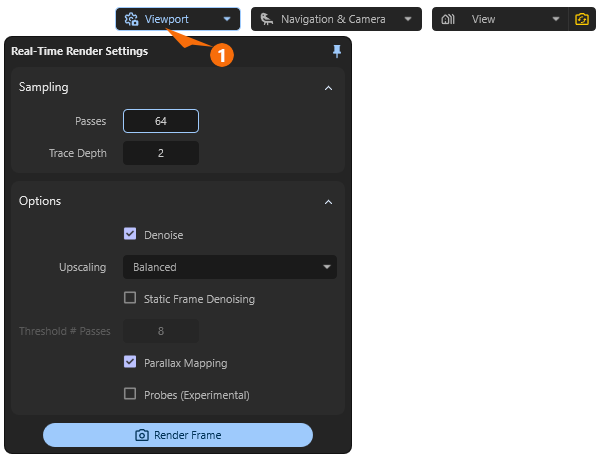Click the Trace Depth input field
This screenshot has height=459, width=600.
(x=161, y=153)
